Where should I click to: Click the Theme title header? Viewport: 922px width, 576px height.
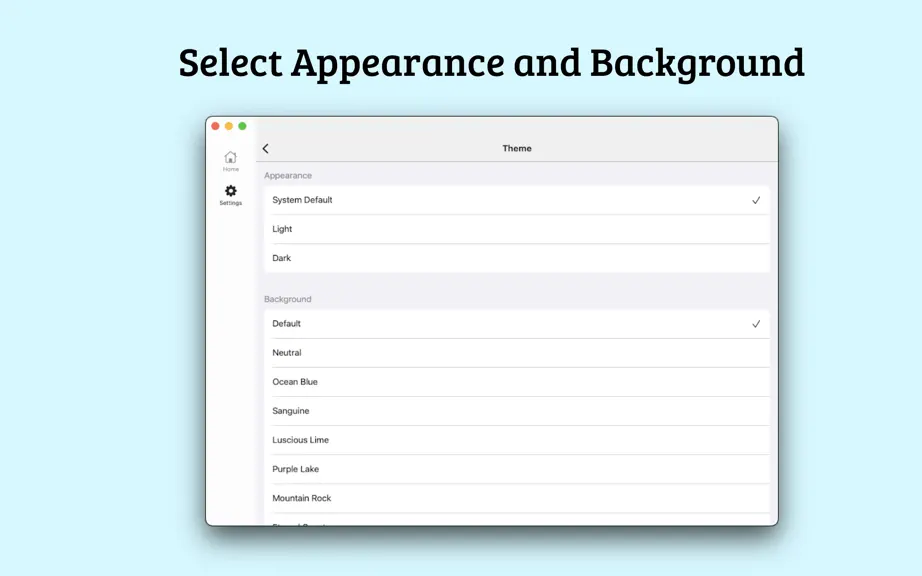pos(517,149)
